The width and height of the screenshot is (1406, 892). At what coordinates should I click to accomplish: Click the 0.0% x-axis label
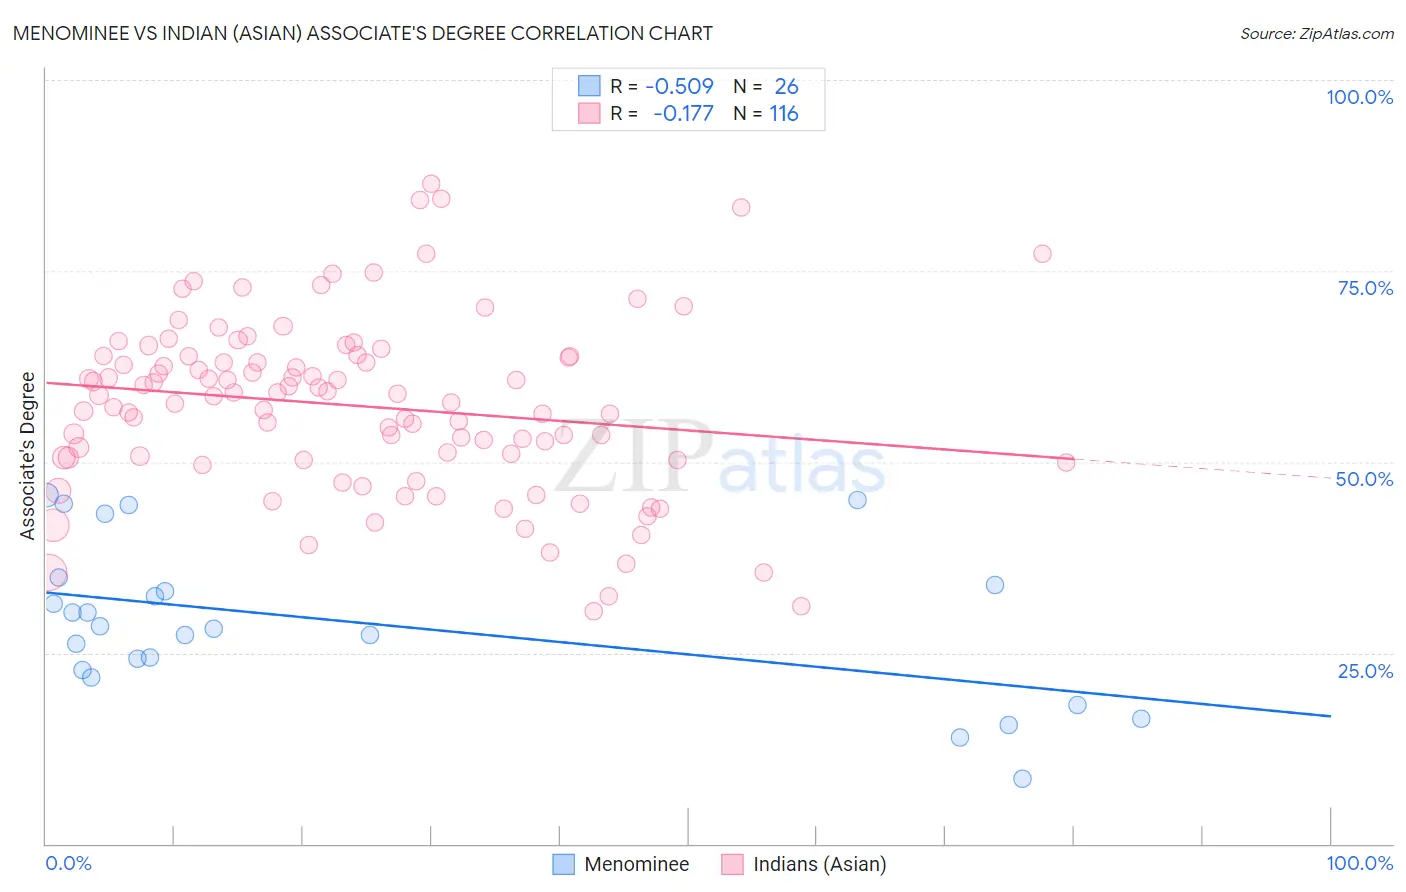69,863
